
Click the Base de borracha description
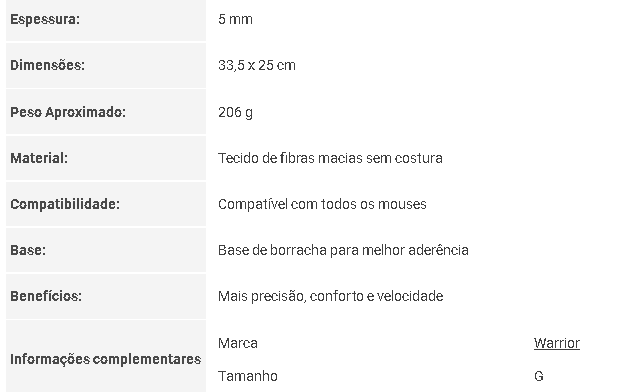point(343,250)
